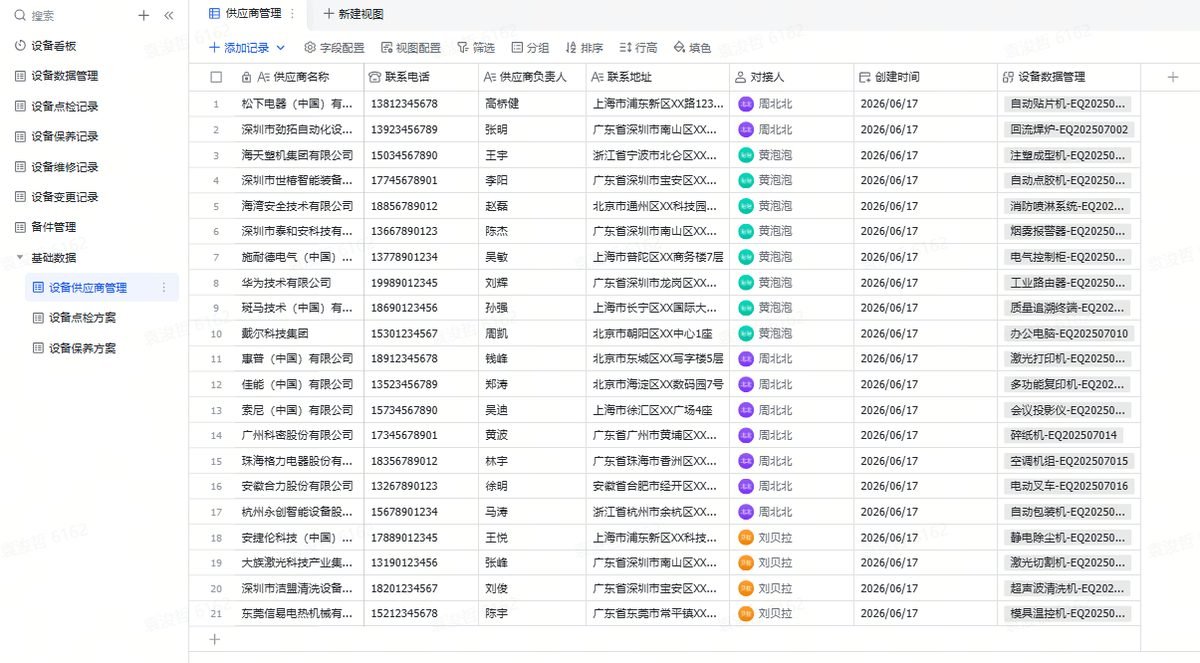1200x663 pixels.
Task: Click the 对接人 column header
Action: (791, 77)
